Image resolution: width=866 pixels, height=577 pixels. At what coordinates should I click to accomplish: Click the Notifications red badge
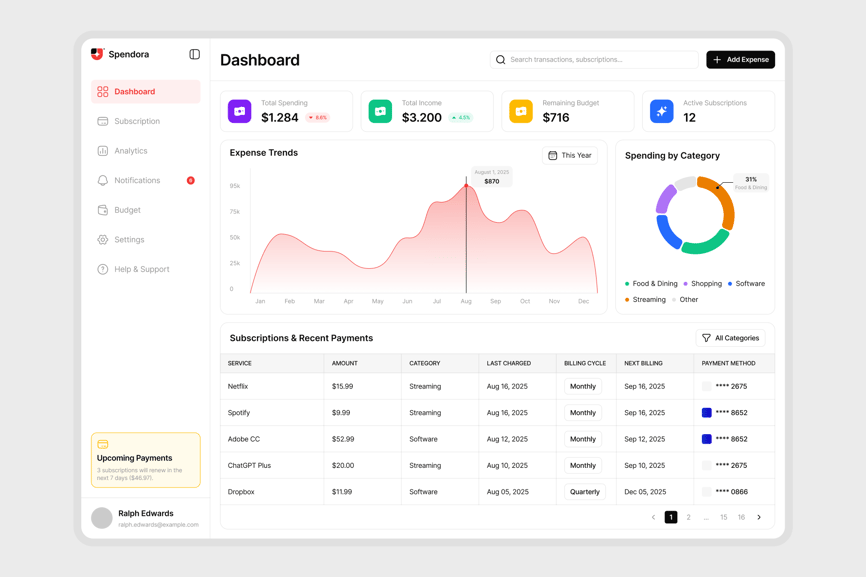[x=191, y=181]
